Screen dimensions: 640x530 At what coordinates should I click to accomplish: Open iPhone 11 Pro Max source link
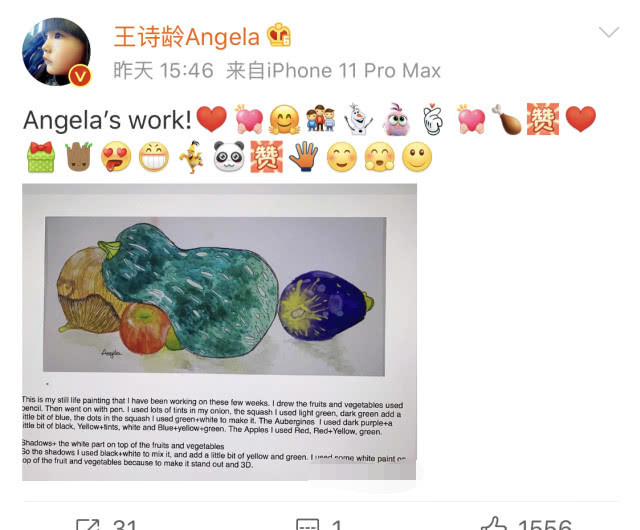tap(354, 71)
